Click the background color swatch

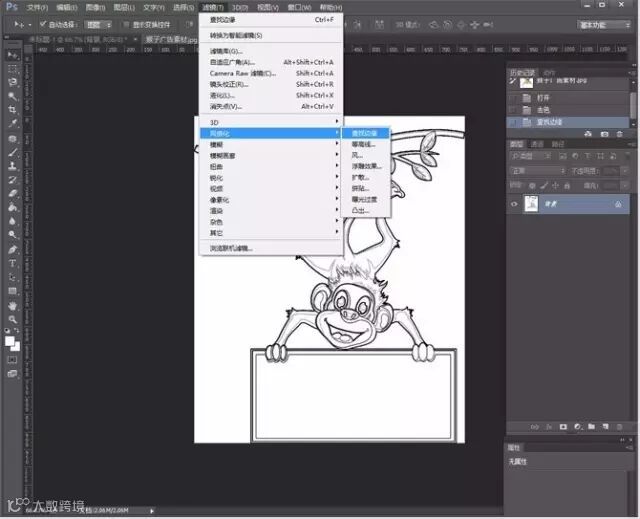(x=16, y=347)
